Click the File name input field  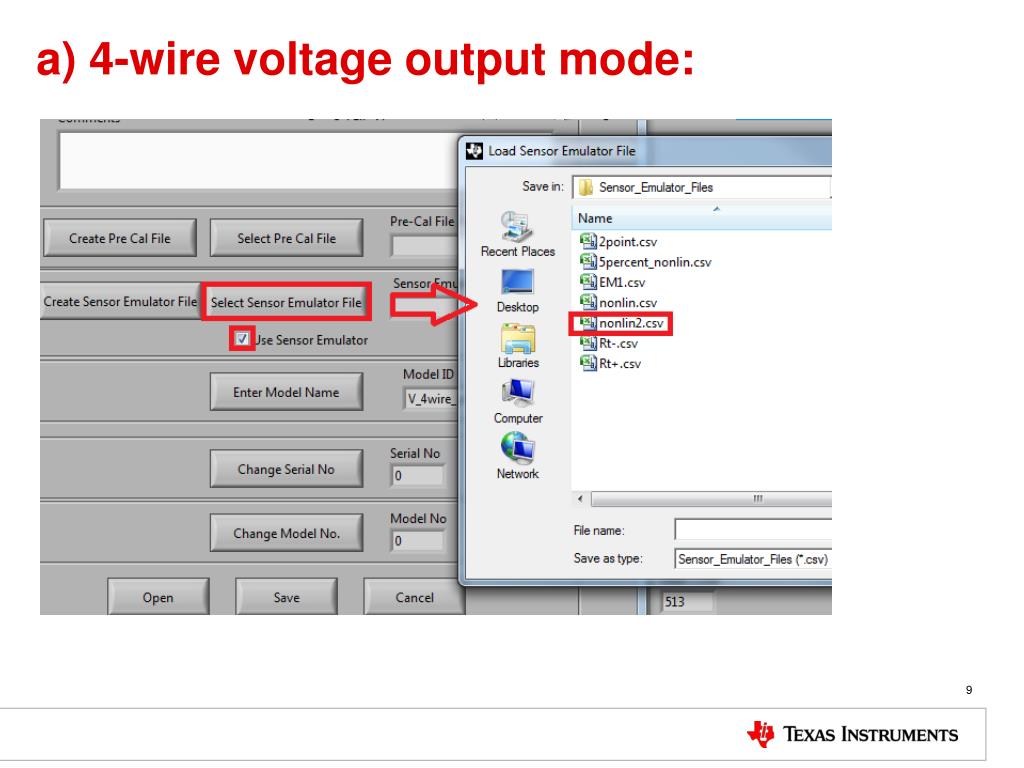[x=752, y=529]
